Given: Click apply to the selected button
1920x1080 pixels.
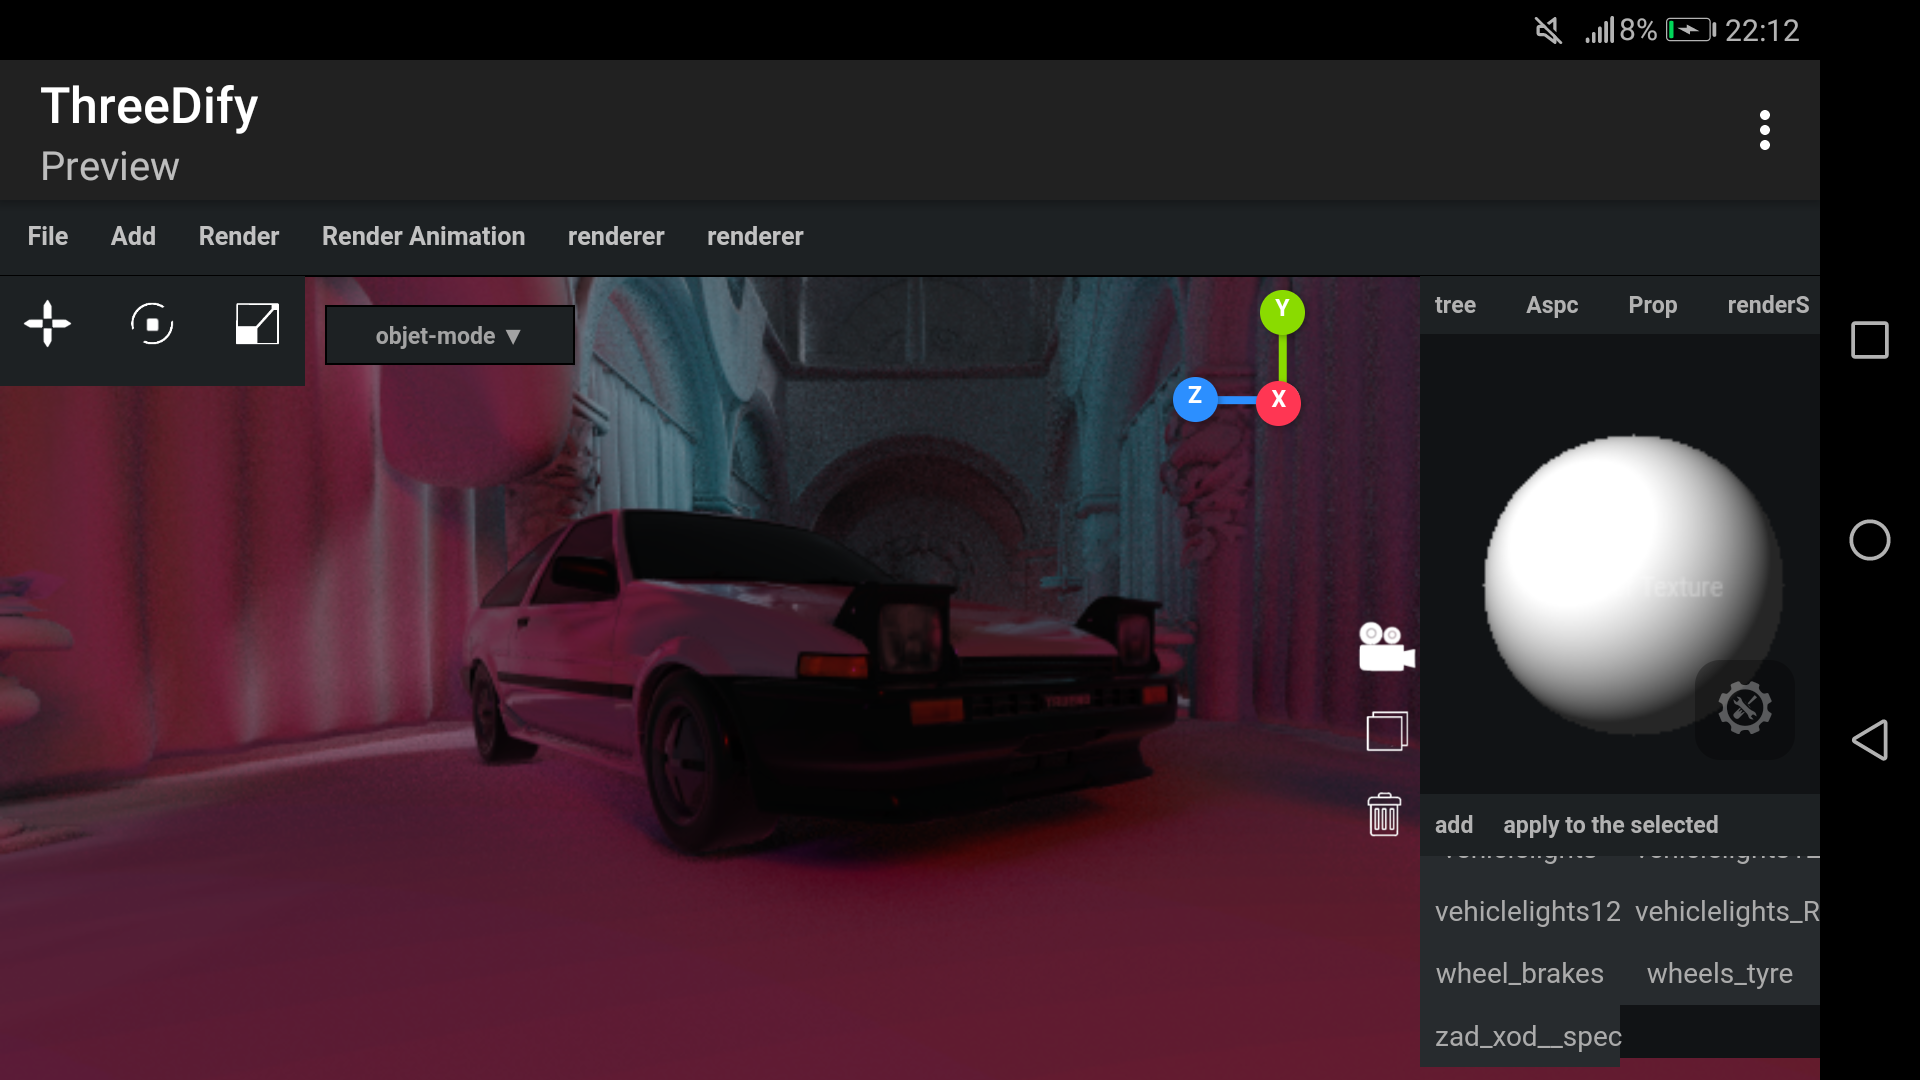Looking at the screenshot, I should point(1610,826).
